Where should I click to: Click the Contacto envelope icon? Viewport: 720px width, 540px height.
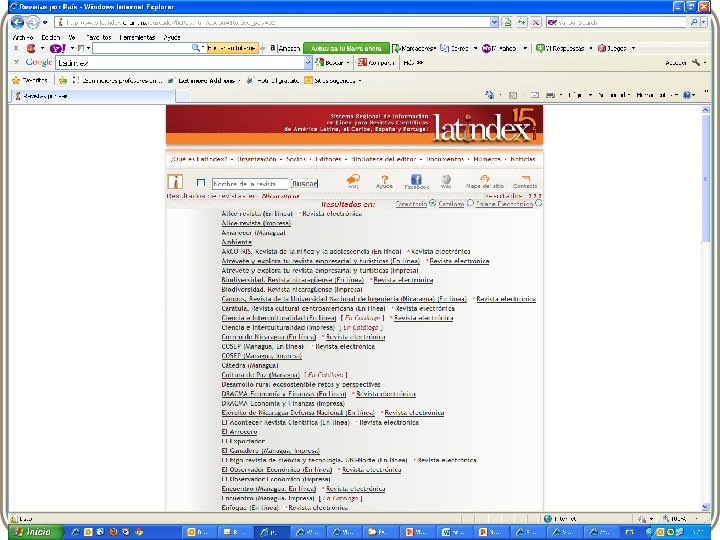pyautogui.click(x=525, y=181)
